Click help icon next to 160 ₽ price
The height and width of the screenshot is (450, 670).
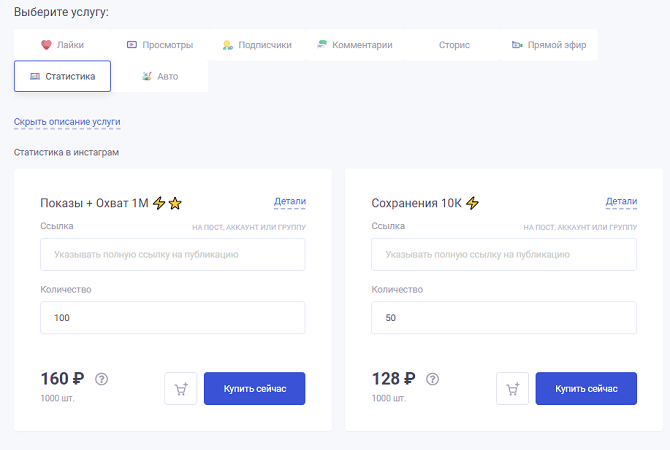(x=101, y=379)
